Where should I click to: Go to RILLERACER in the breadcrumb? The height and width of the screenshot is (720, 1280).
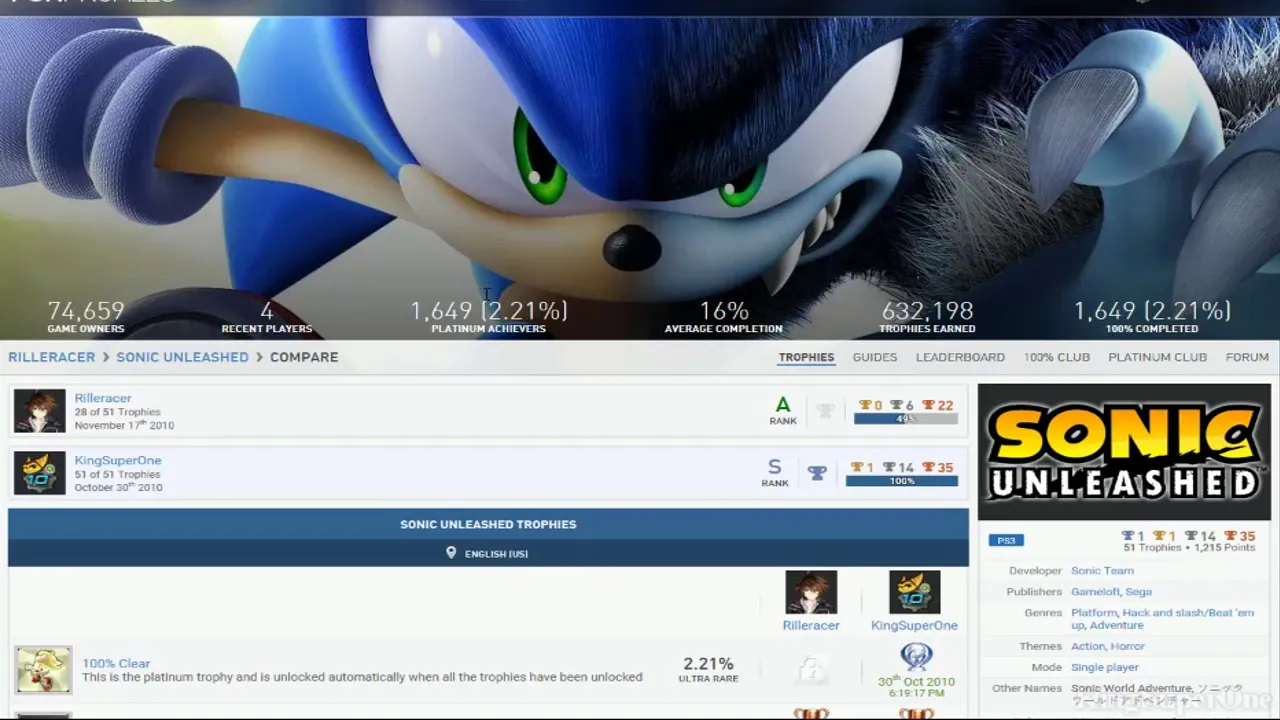[x=51, y=357]
